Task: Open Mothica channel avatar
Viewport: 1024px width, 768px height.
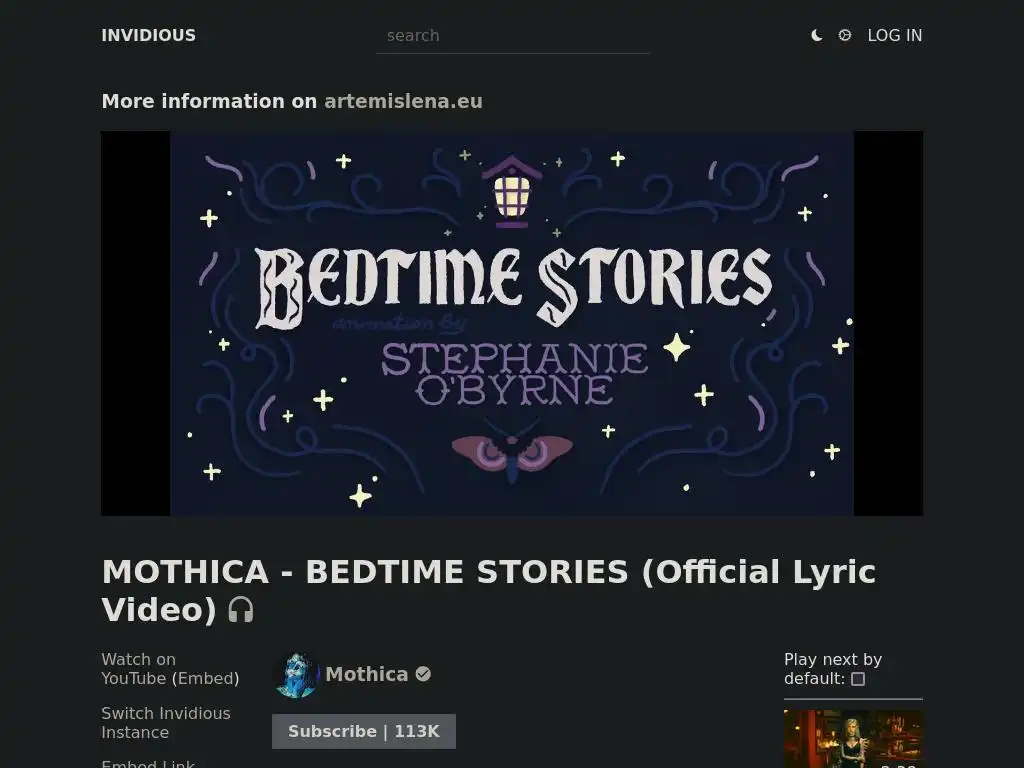Action: coord(296,675)
